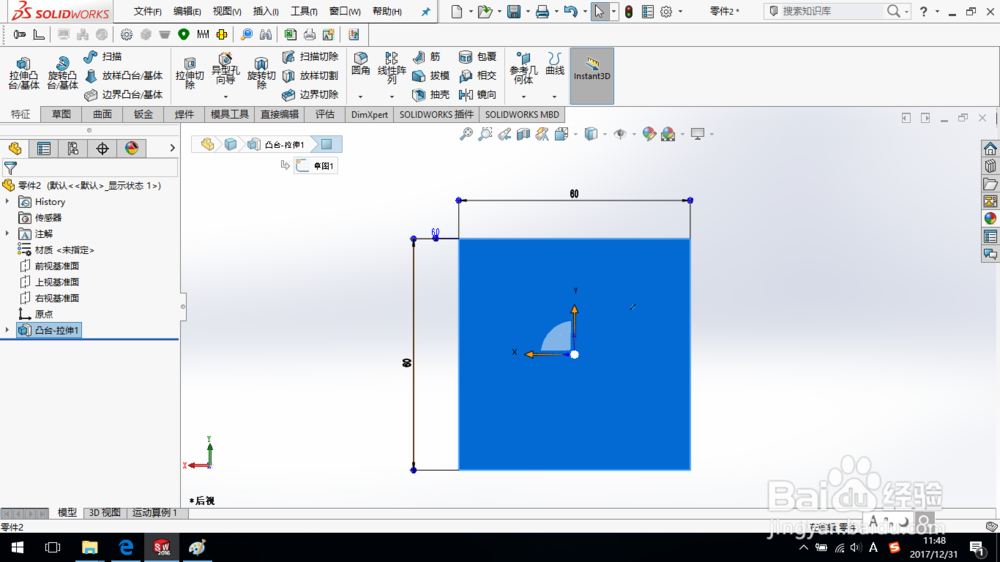This screenshot has width=1000, height=562.
Task: Click the 草图1 breadcrumb item
Action: pyautogui.click(x=316, y=166)
